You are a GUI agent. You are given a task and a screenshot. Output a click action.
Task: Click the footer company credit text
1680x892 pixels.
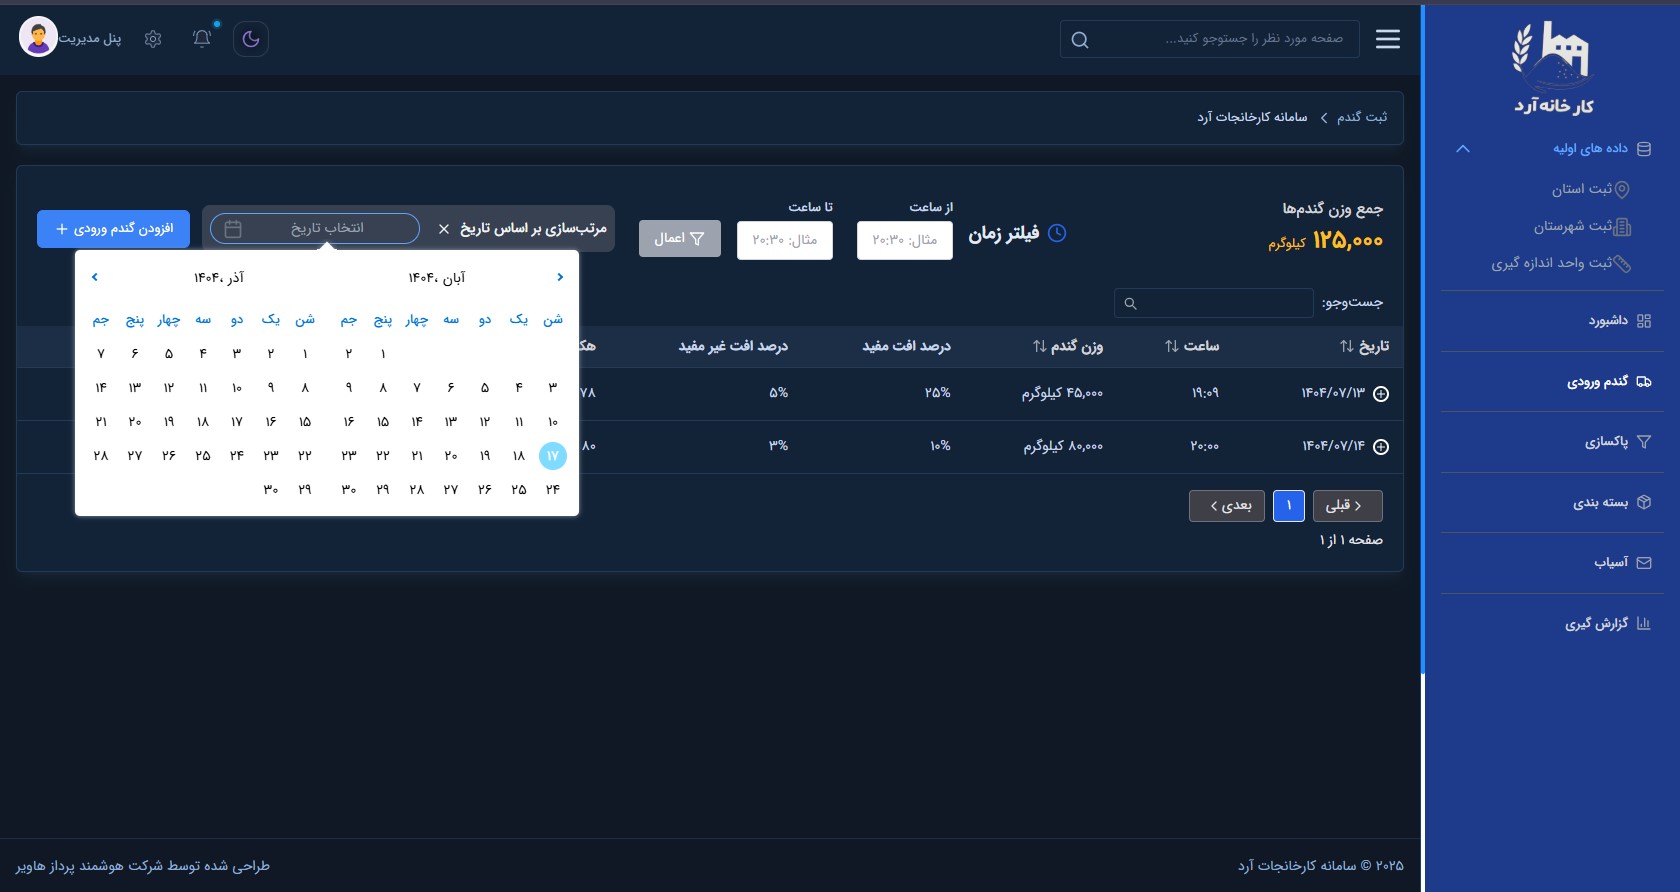[143, 866]
